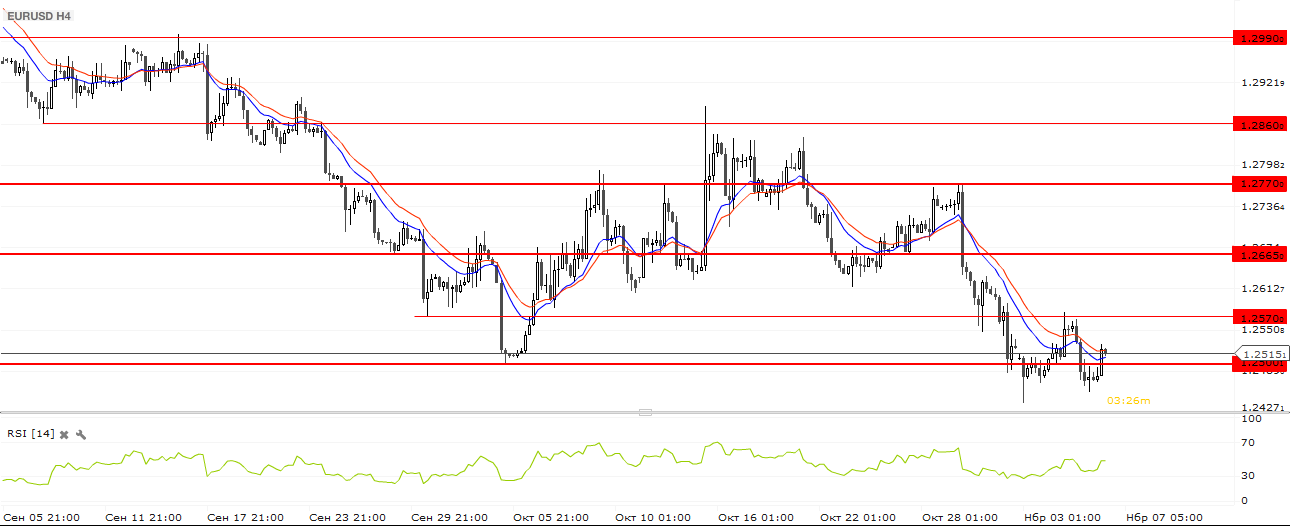The image size is (1290, 526).
Task: Select the 1.2990 red price level tag
Action: pos(1260,38)
